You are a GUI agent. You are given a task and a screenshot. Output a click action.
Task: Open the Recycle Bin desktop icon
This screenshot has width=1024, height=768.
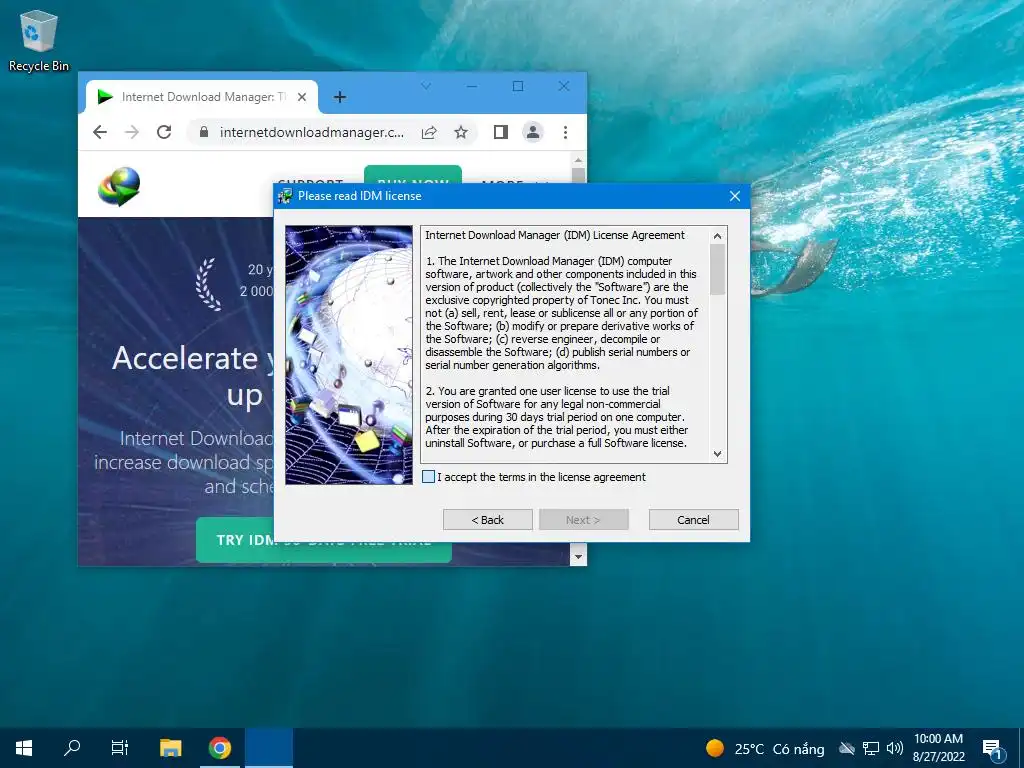[39, 40]
